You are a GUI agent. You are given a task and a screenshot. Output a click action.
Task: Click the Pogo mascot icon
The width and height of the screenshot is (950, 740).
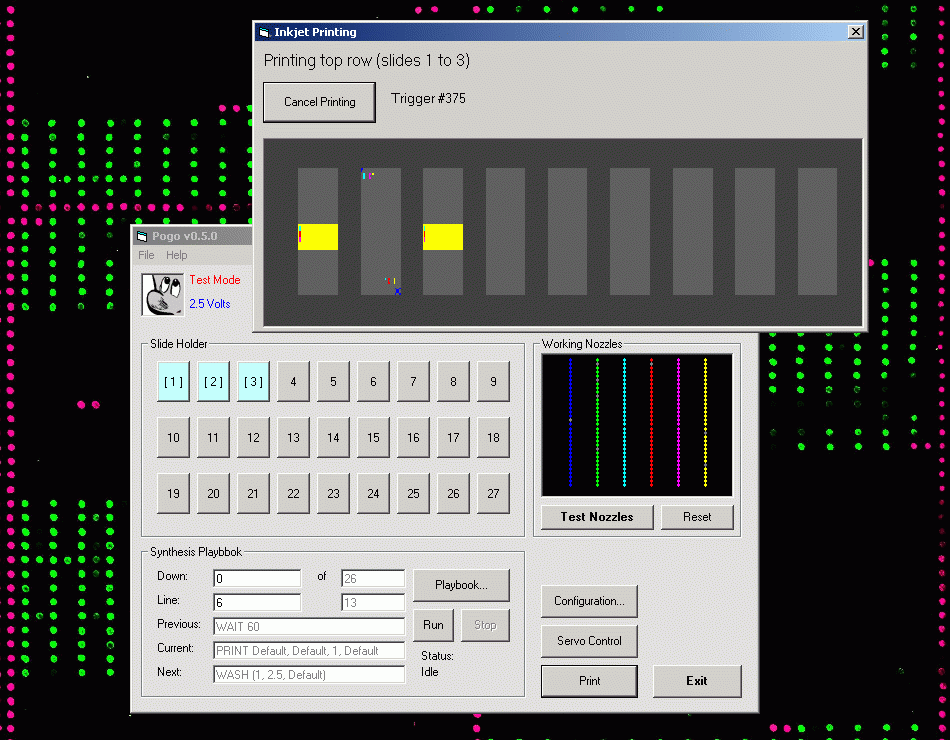[x=162, y=295]
